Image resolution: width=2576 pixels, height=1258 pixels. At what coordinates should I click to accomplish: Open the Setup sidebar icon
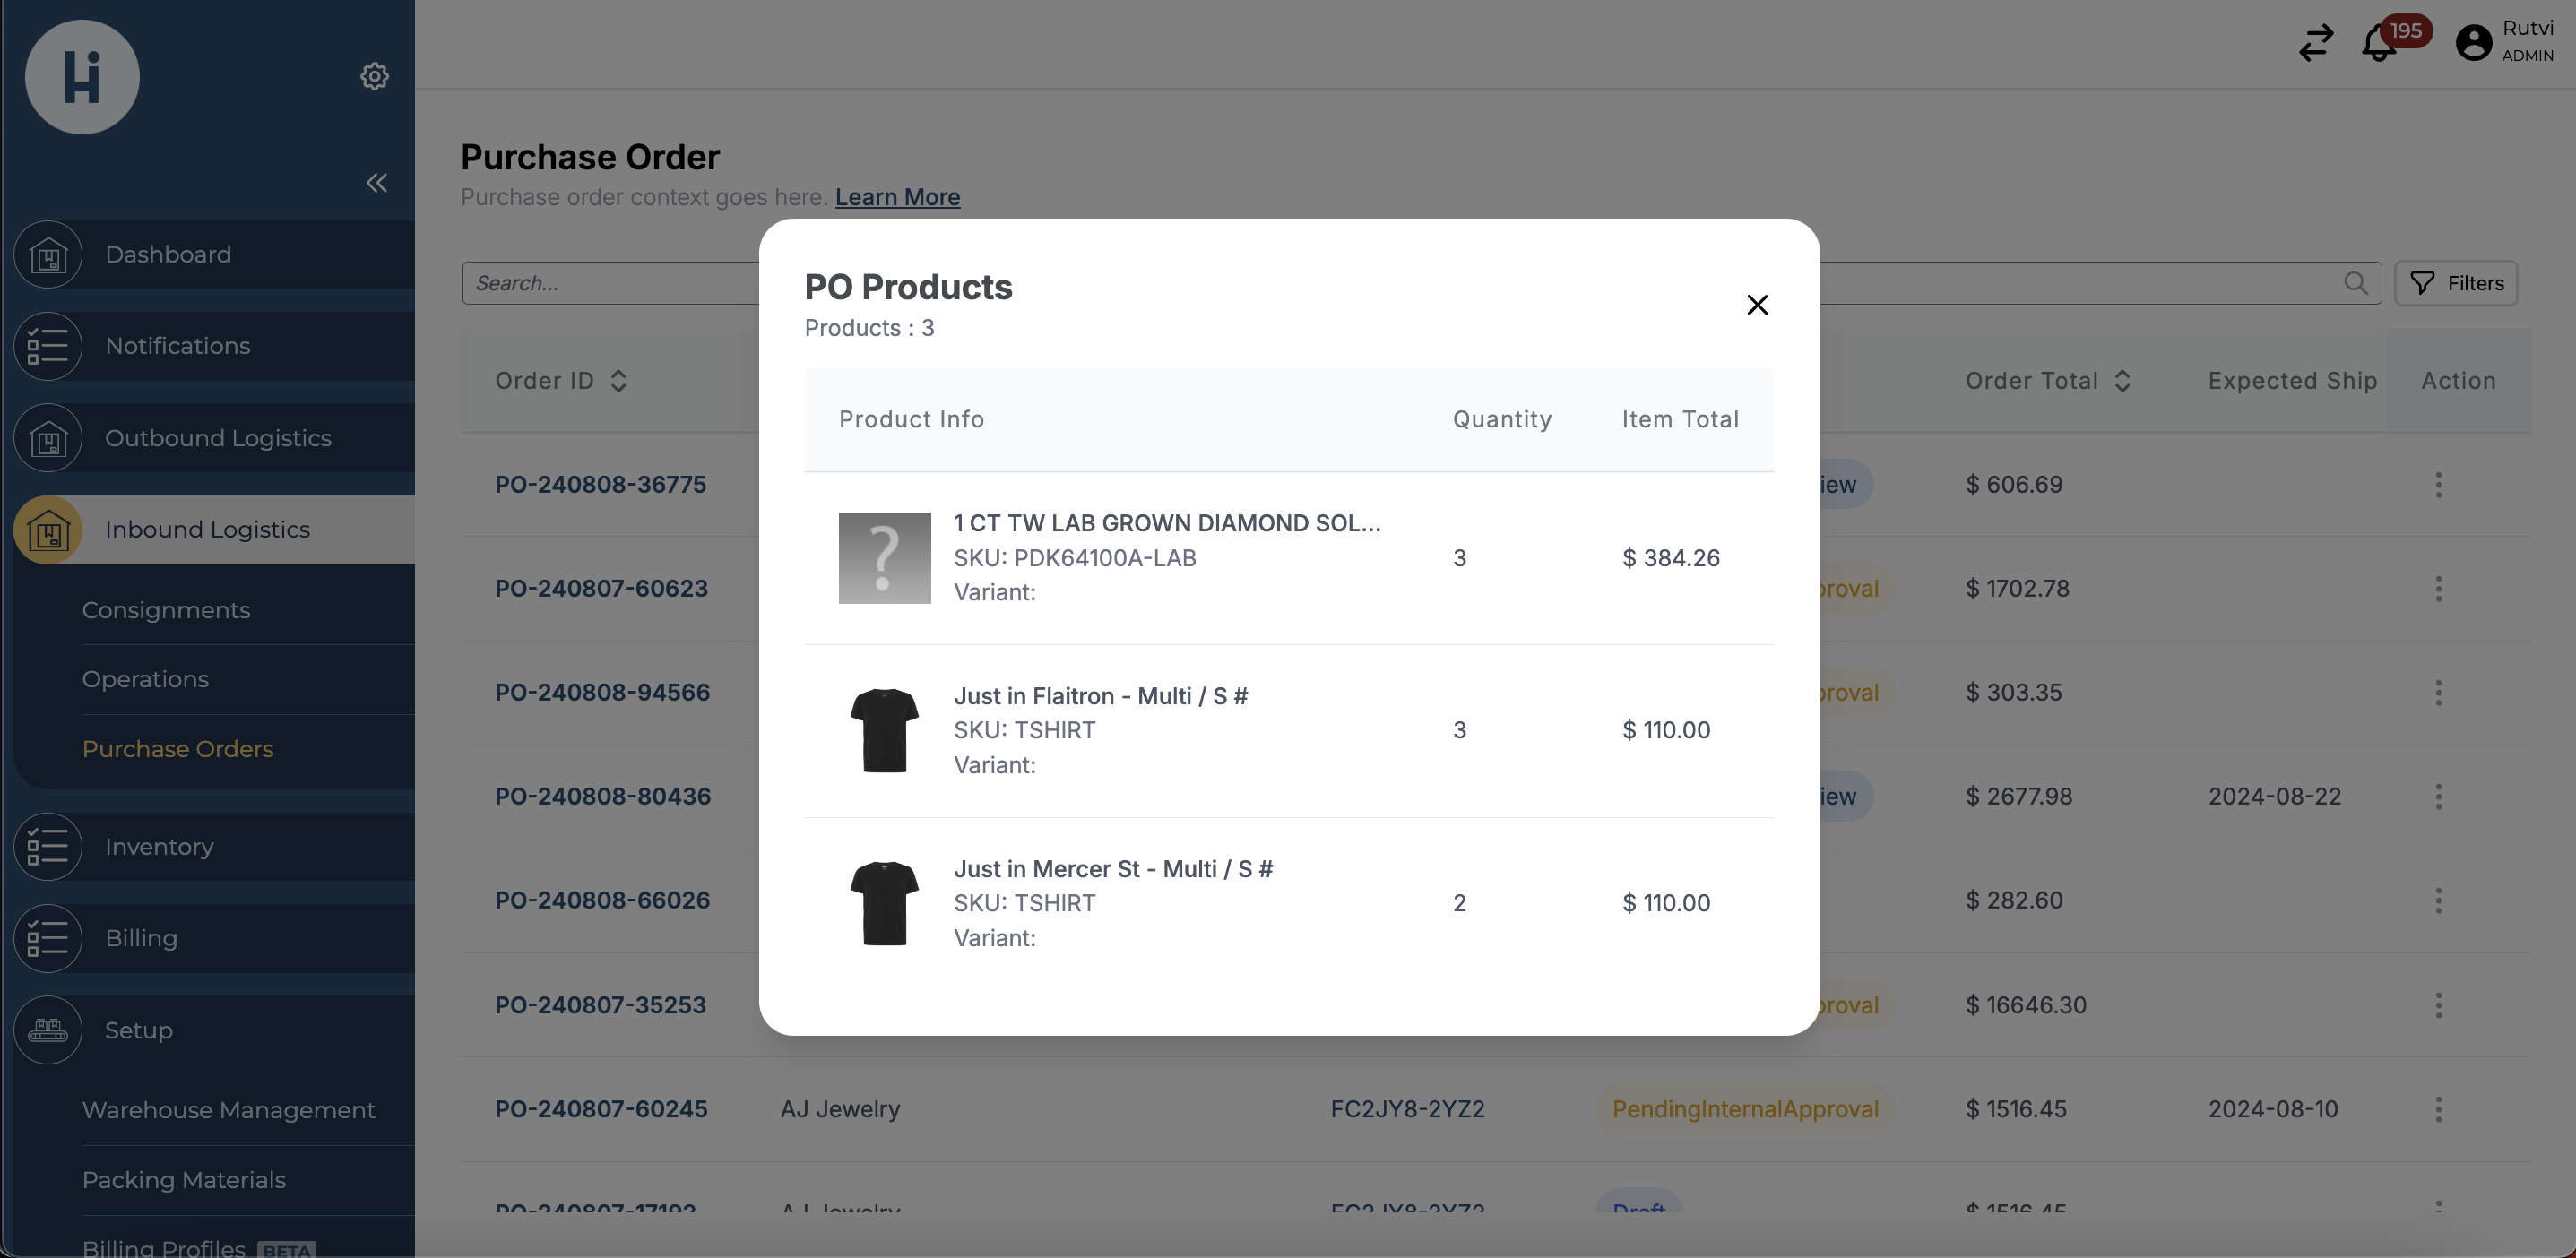(48, 1030)
